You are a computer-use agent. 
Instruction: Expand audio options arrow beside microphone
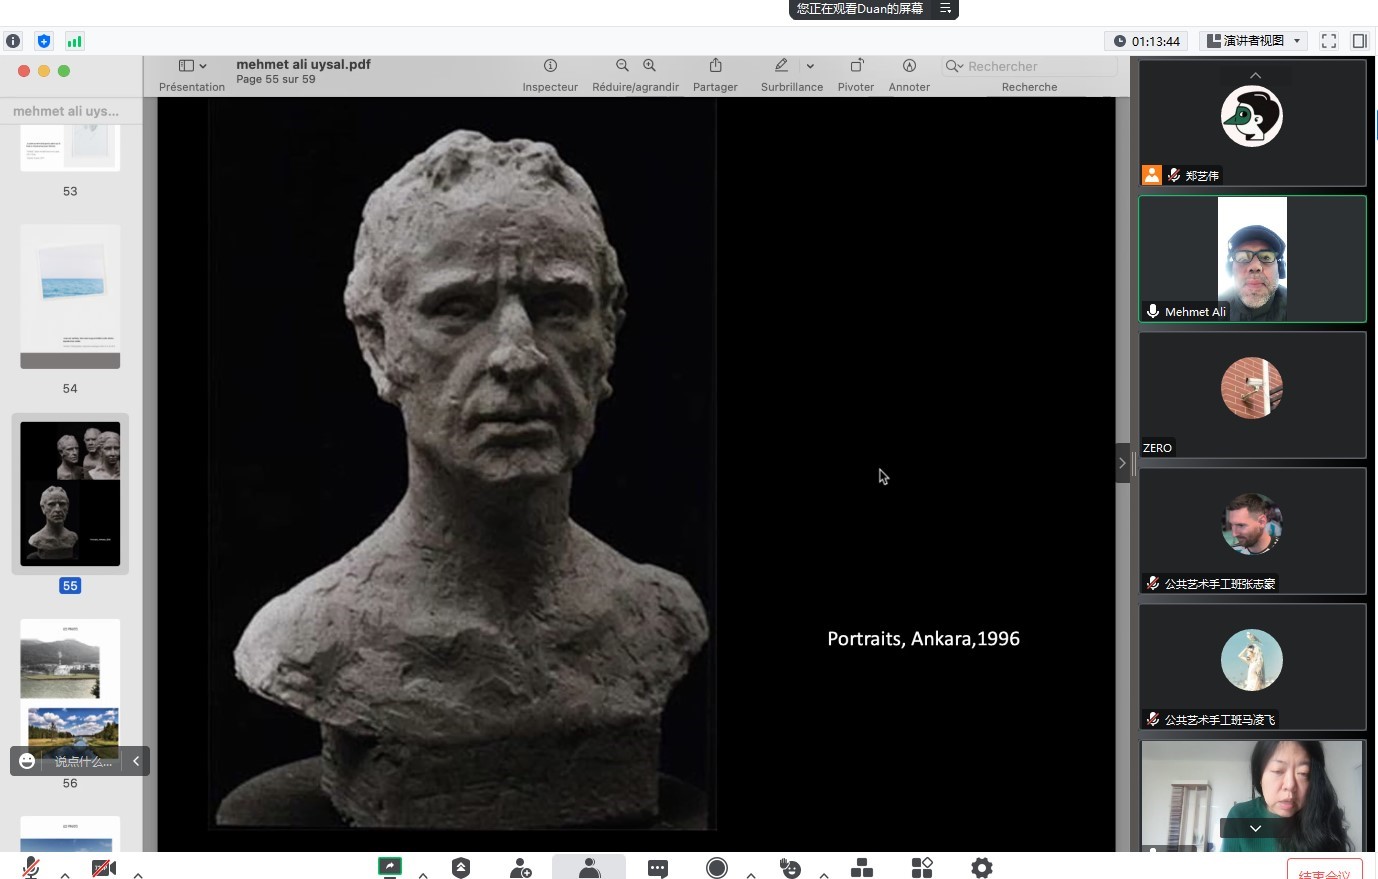(x=65, y=874)
